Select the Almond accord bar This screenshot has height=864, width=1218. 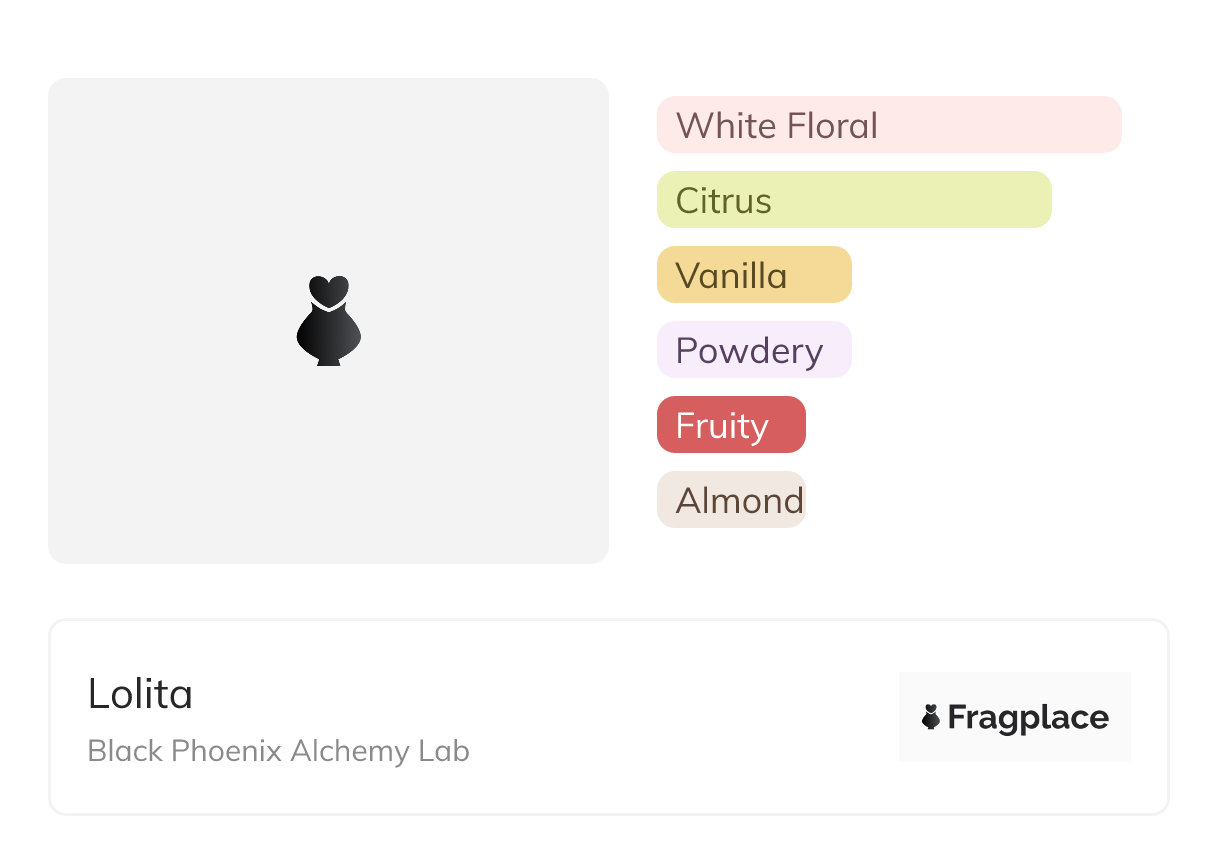(730, 500)
